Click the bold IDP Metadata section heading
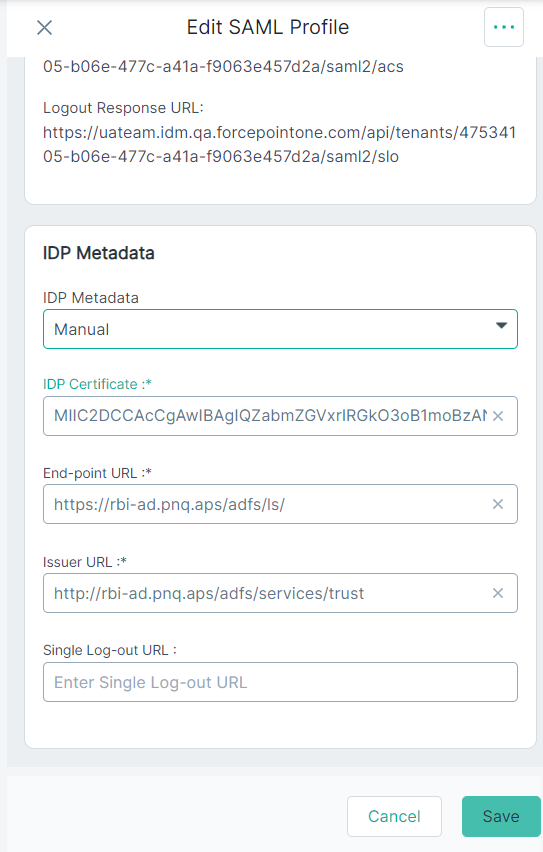This screenshot has width=543, height=852. [x=98, y=253]
